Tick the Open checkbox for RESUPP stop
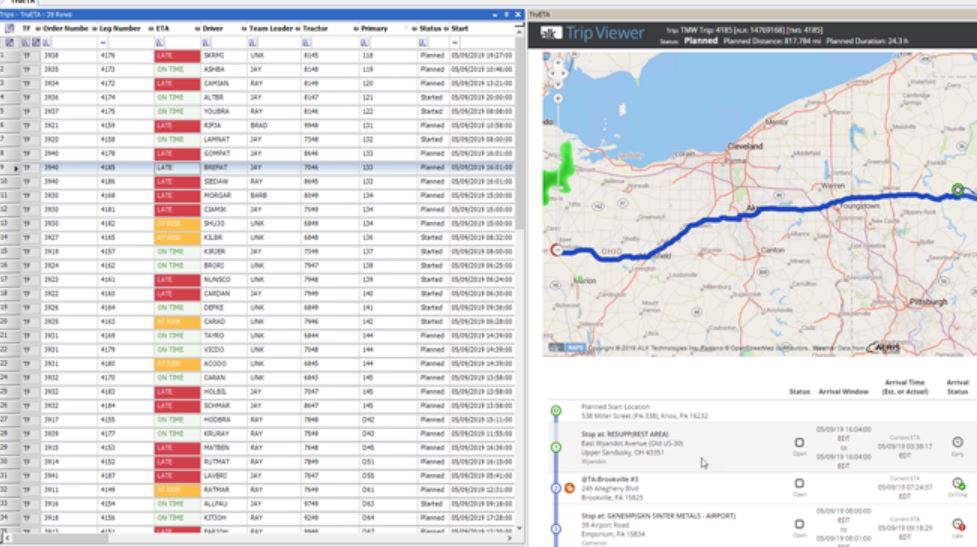 click(799, 442)
